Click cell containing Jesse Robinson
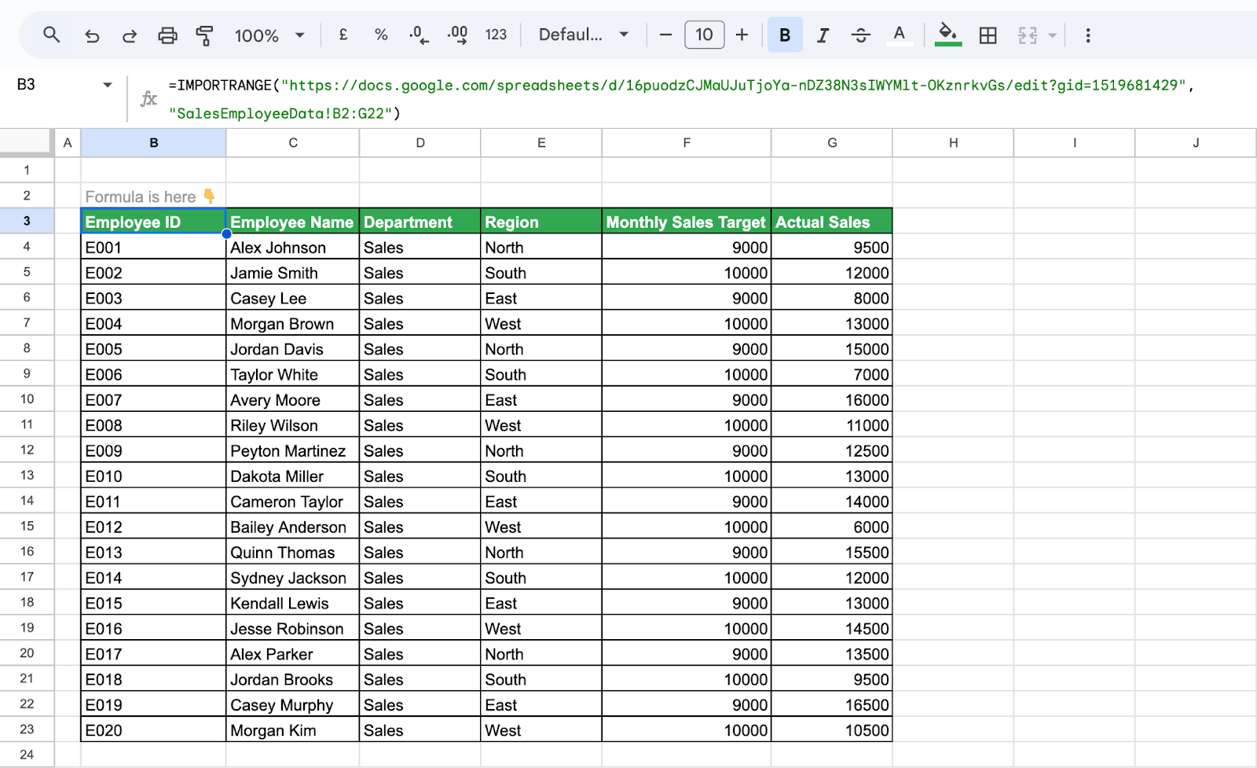Image resolution: width=1257 pixels, height=768 pixels. point(293,628)
